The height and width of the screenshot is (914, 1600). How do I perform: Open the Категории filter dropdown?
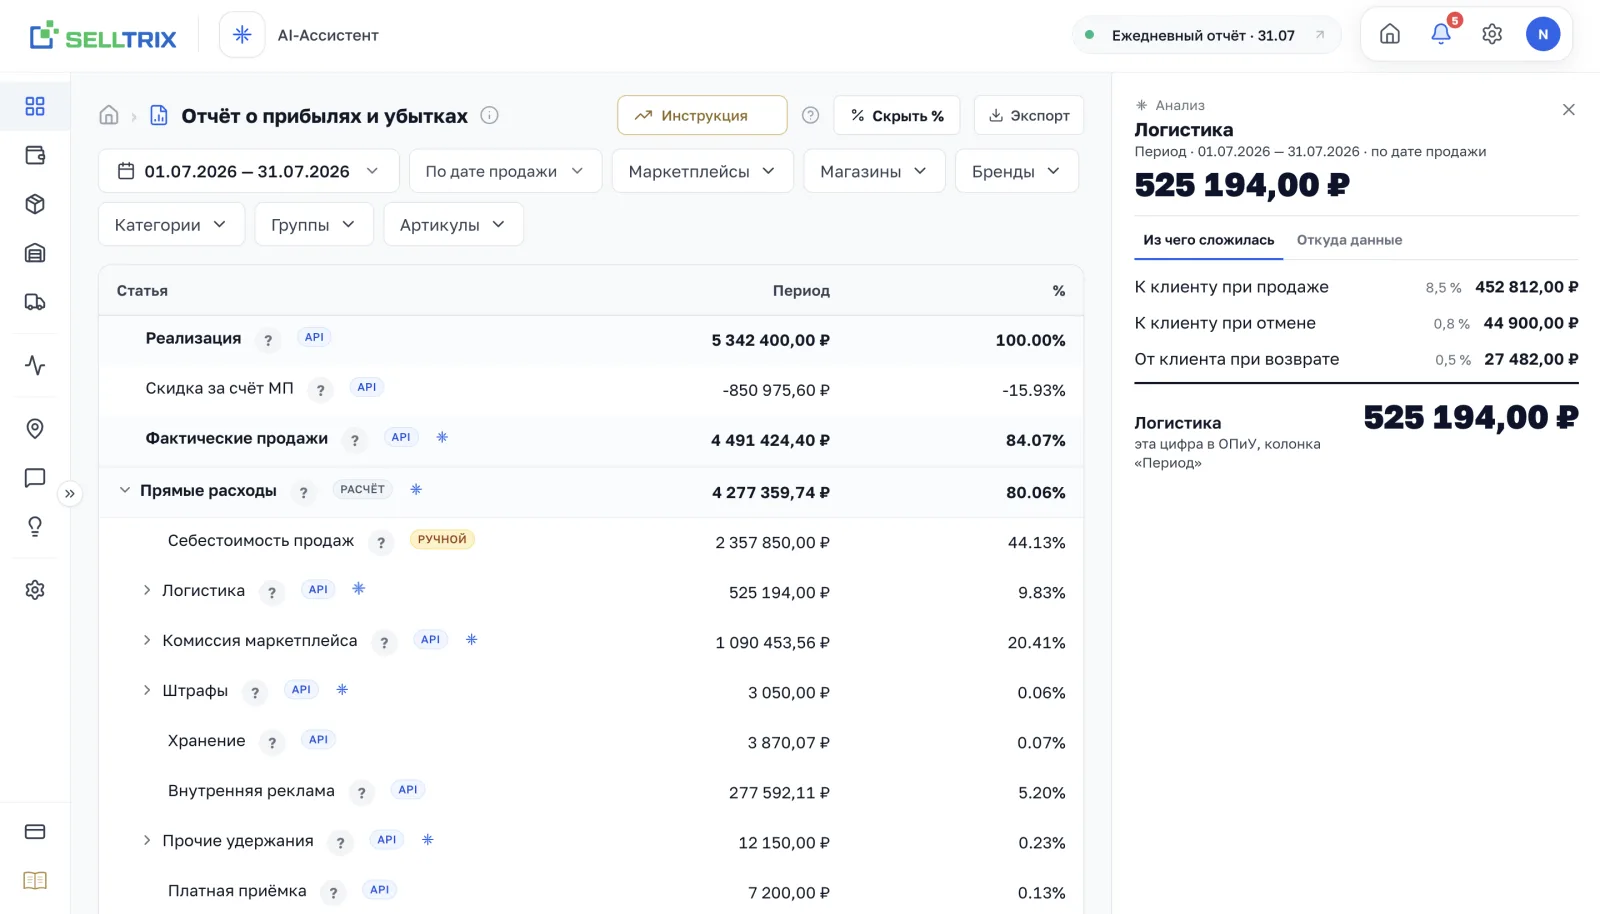[171, 225]
